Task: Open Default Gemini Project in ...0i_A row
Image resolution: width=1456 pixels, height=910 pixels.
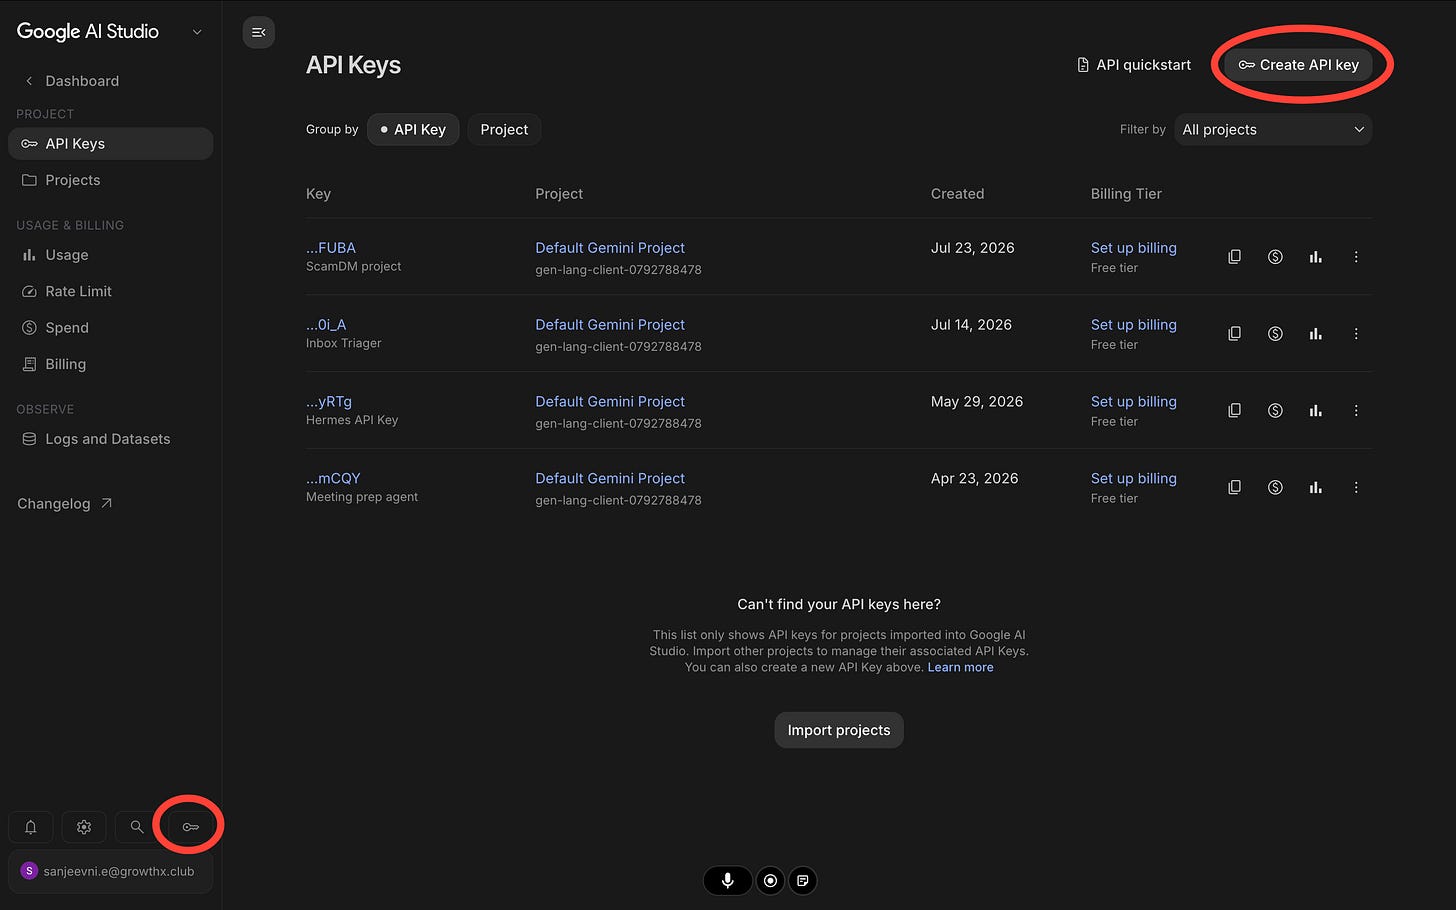Action: 610,325
